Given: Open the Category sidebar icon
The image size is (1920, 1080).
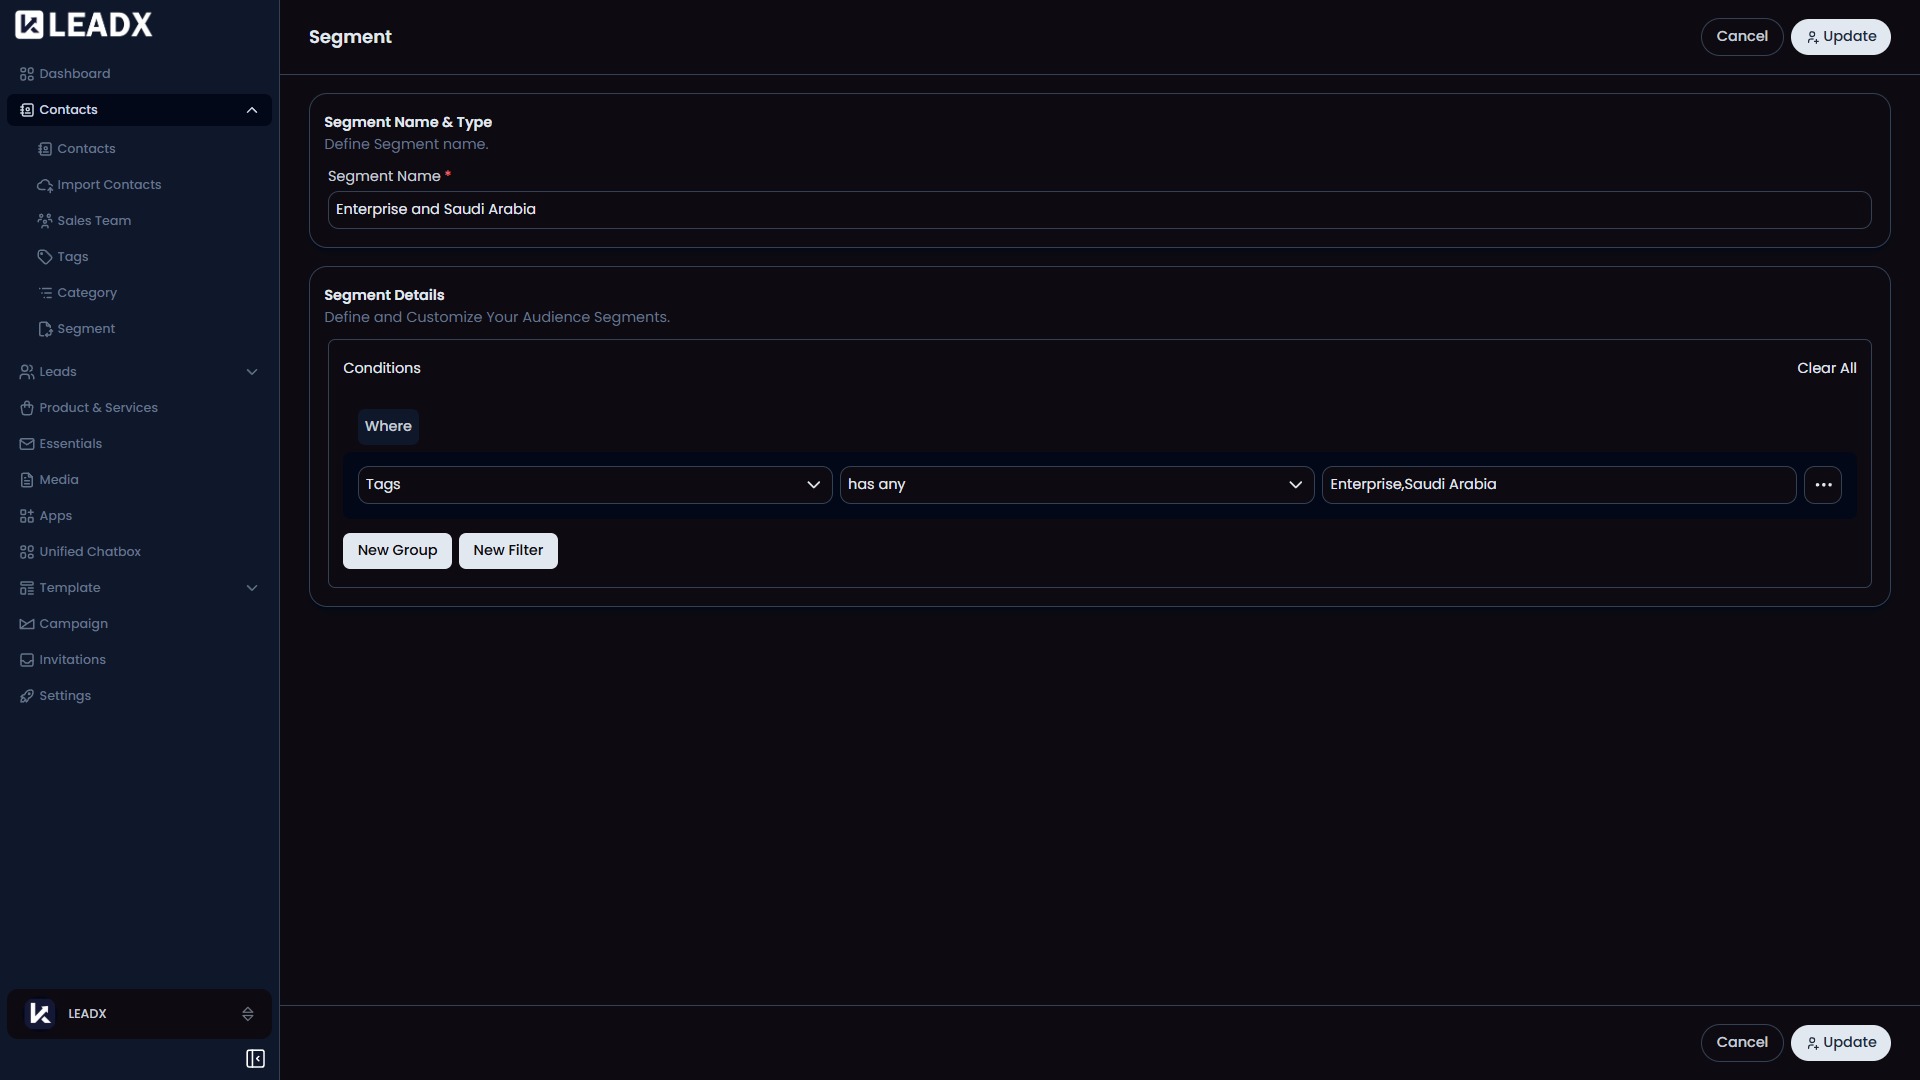Looking at the screenshot, I should (44, 293).
